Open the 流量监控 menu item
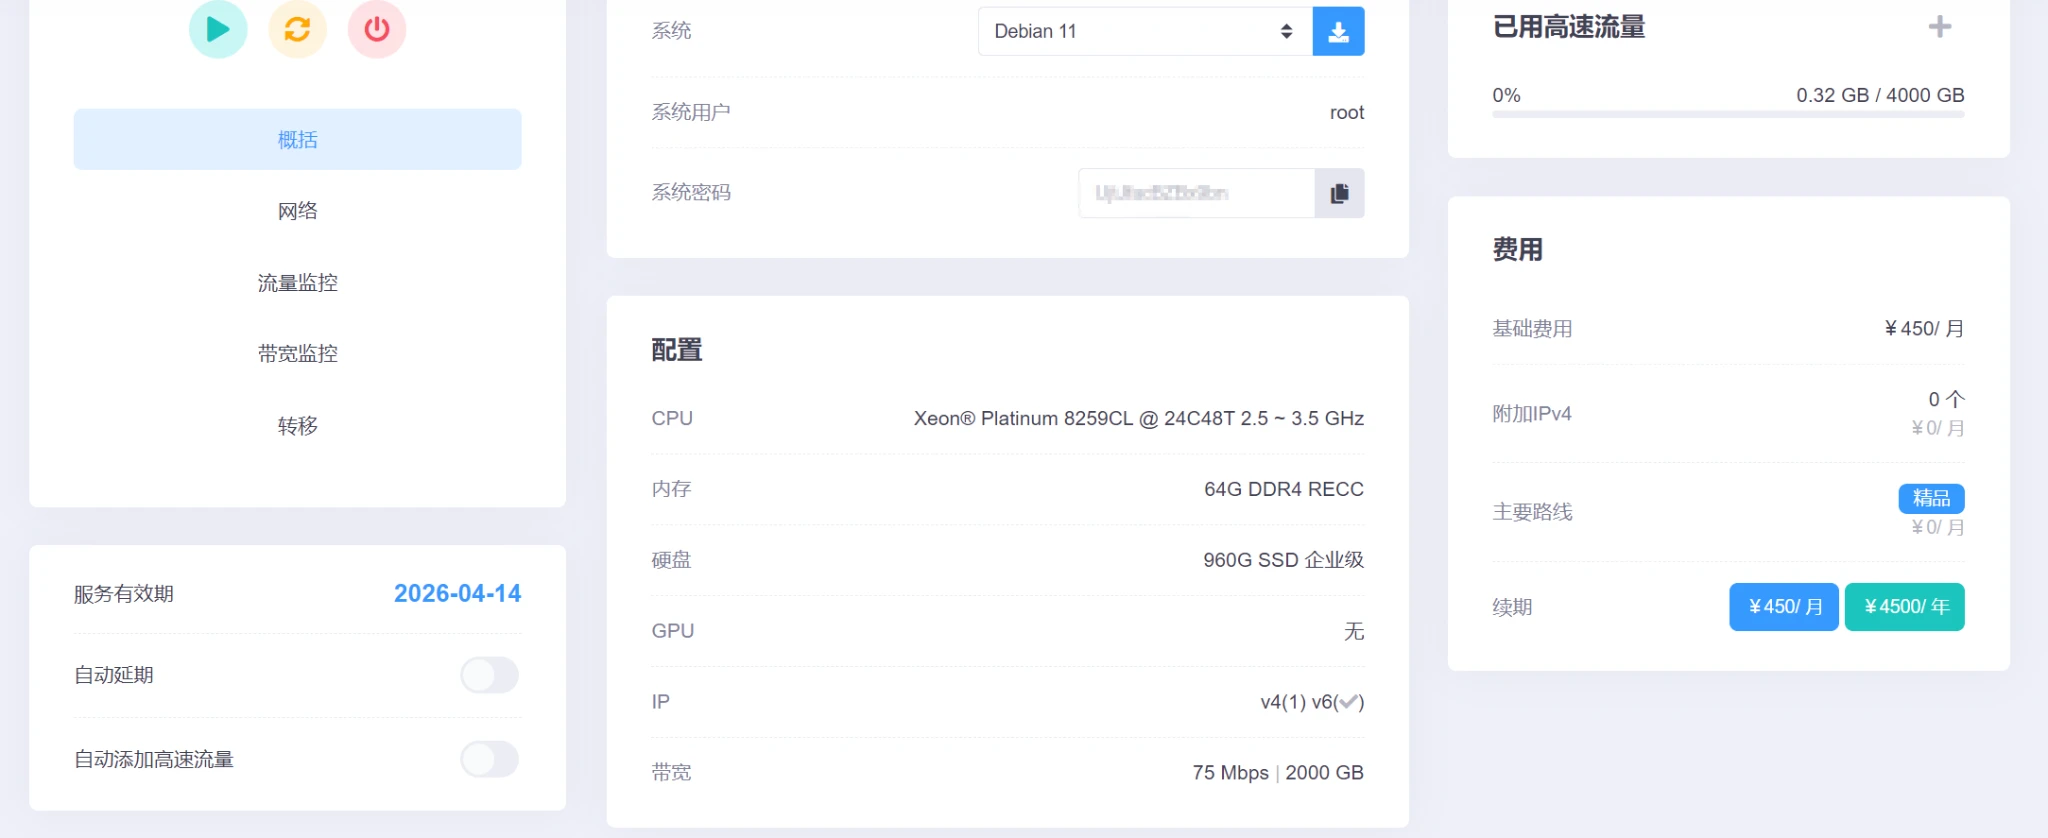 [x=297, y=283]
